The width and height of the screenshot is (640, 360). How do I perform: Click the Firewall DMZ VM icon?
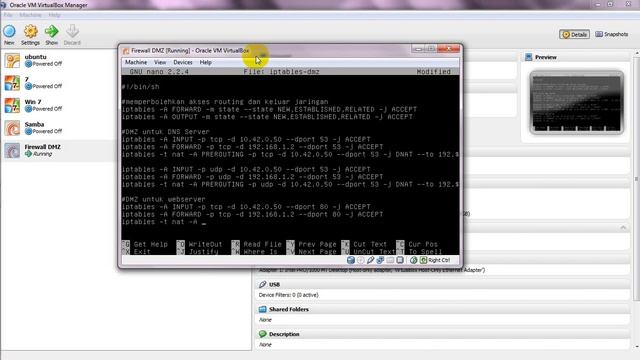pos(12,150)
